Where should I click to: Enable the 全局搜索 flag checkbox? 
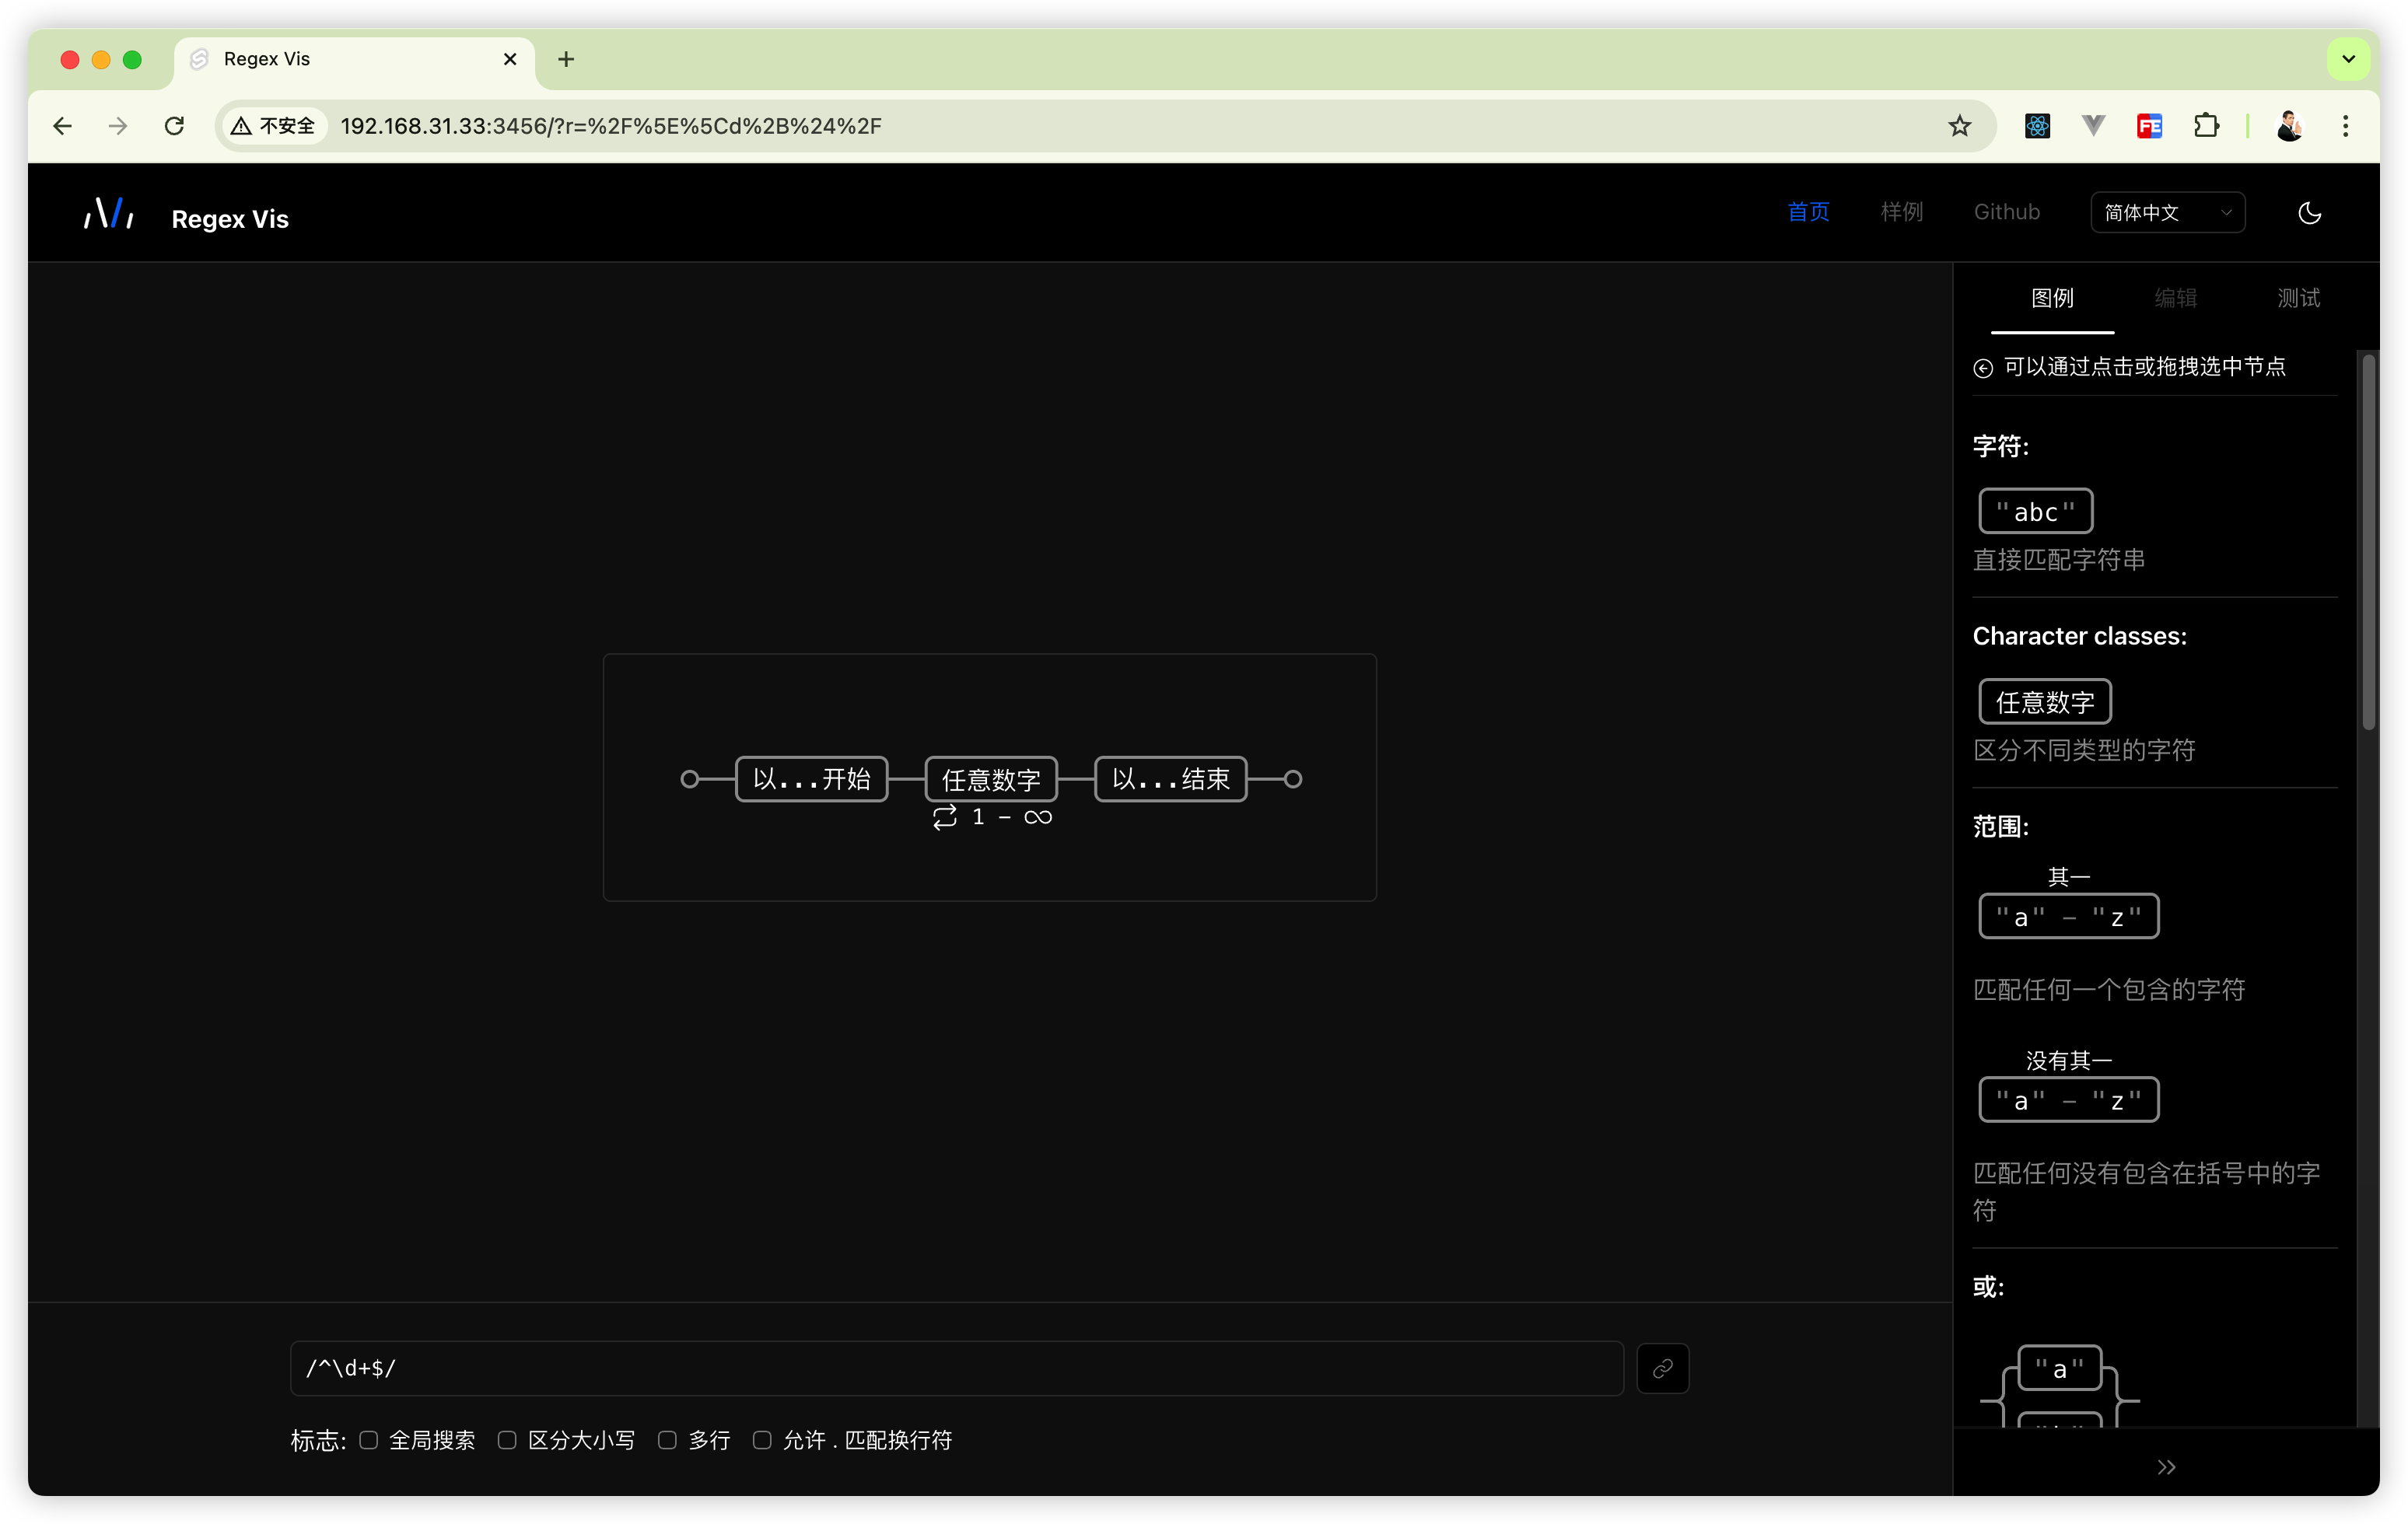tap(369, 1440)
